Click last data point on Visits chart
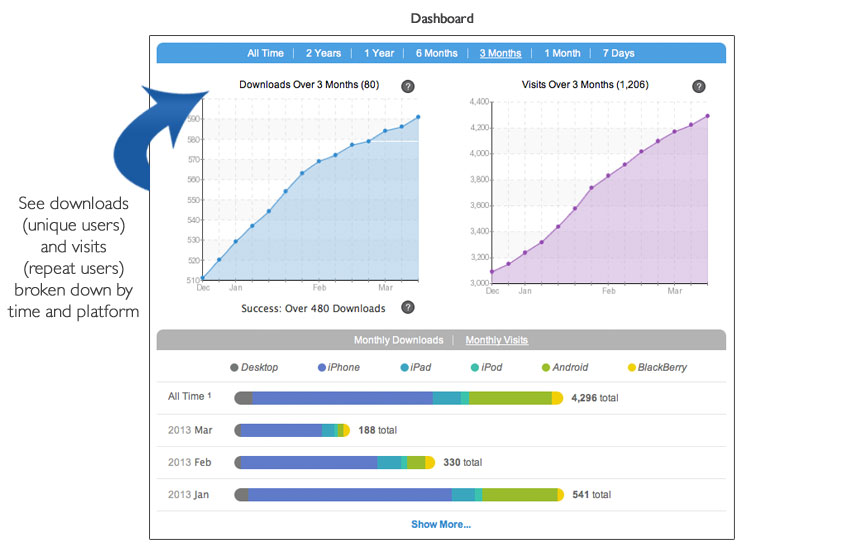 point(707,116)
